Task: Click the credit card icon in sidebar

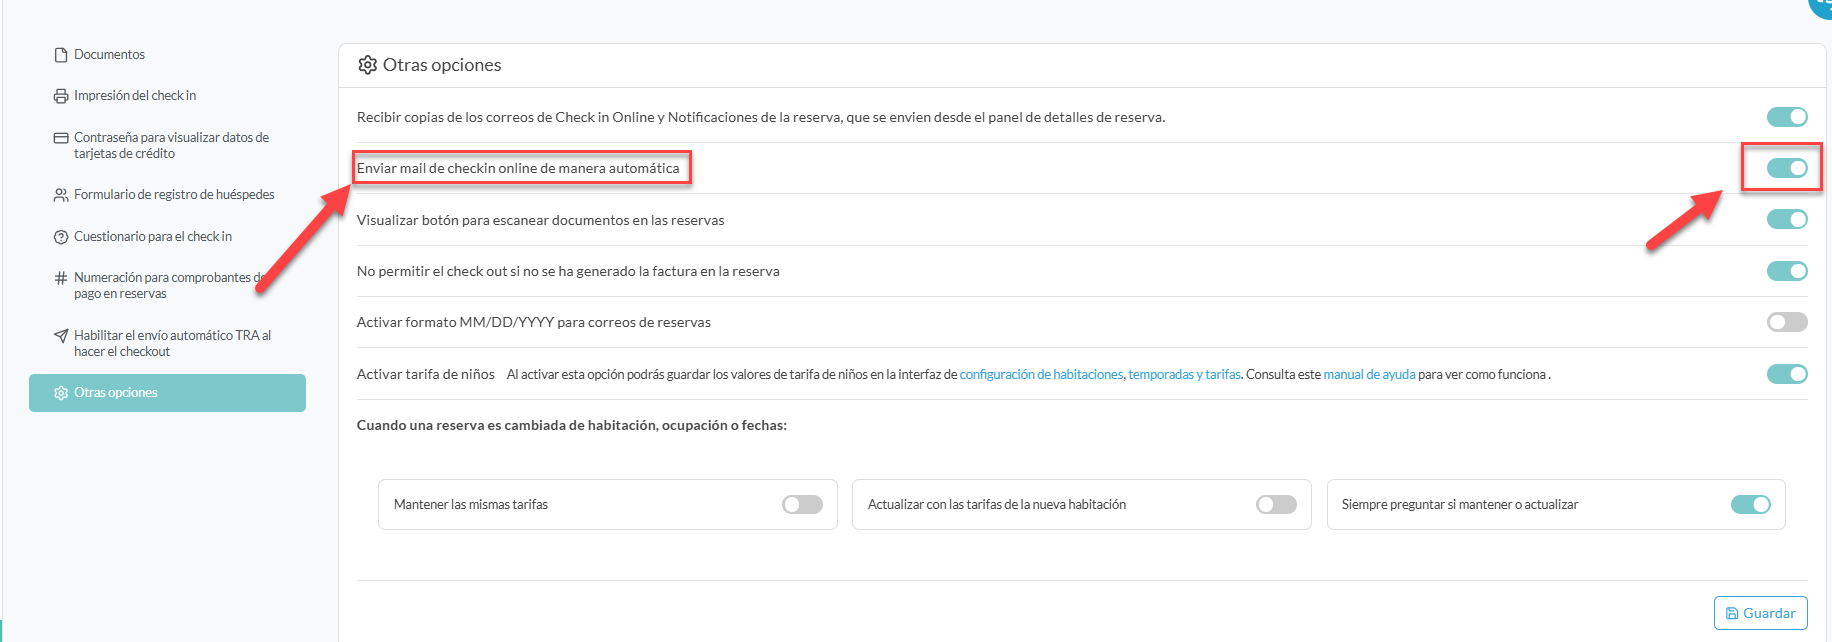Action: pos(61,138)
